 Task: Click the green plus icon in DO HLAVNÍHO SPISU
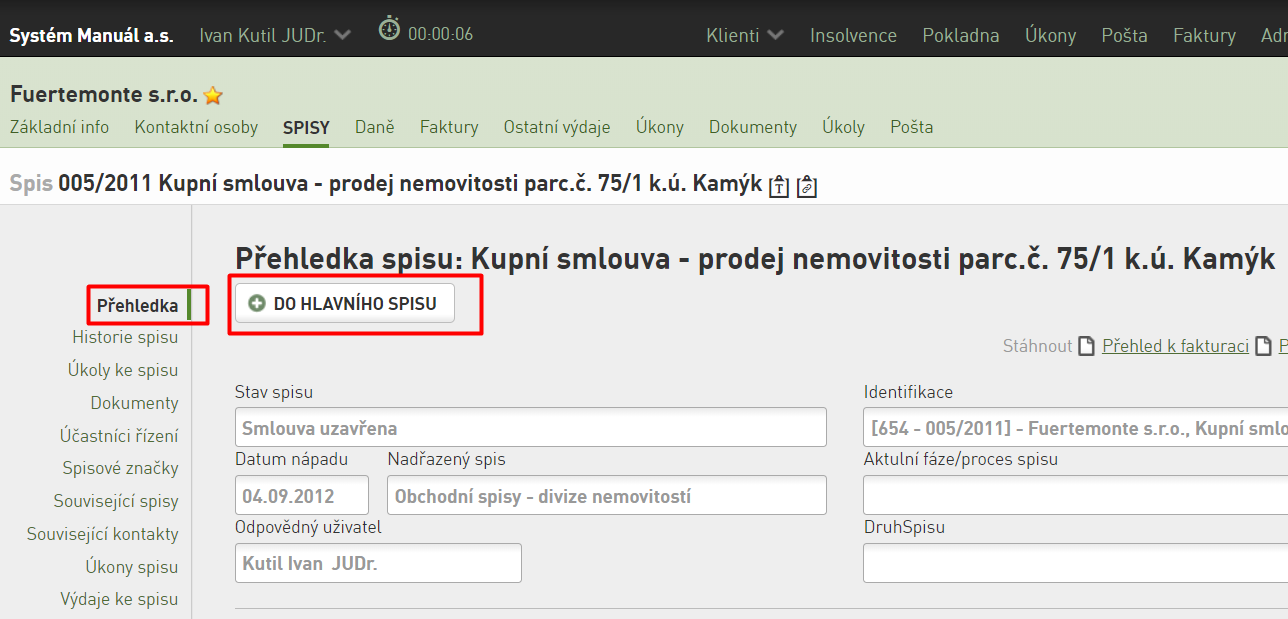click(x=257, y=304)
